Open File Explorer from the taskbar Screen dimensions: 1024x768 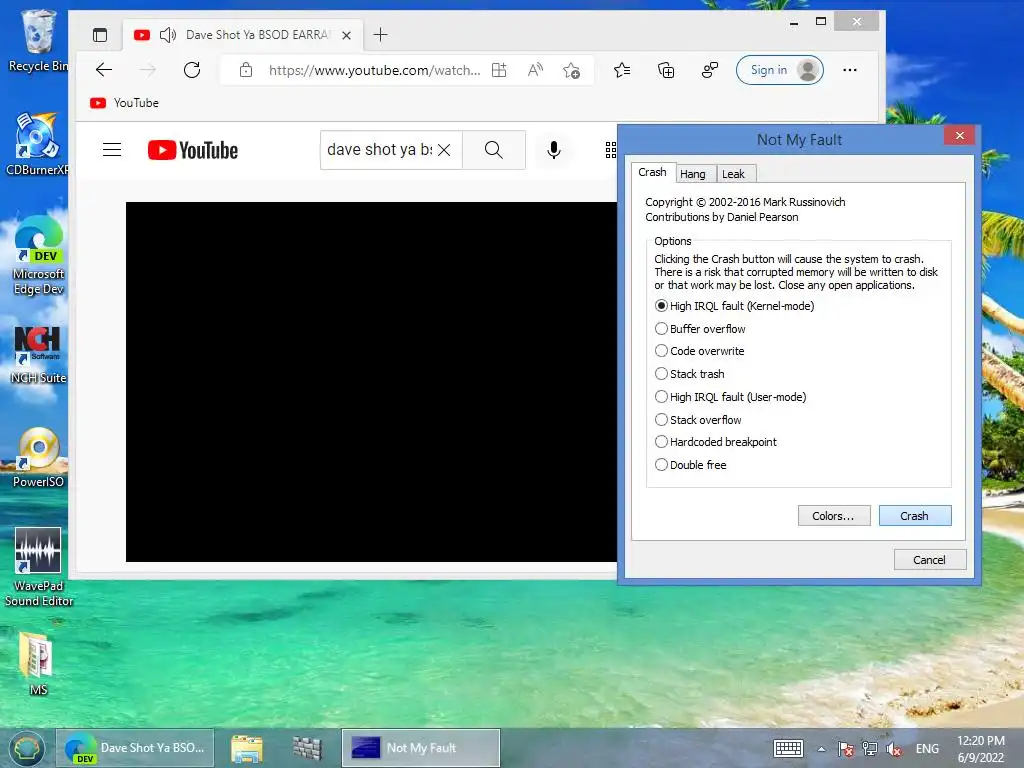click(247, 748)
